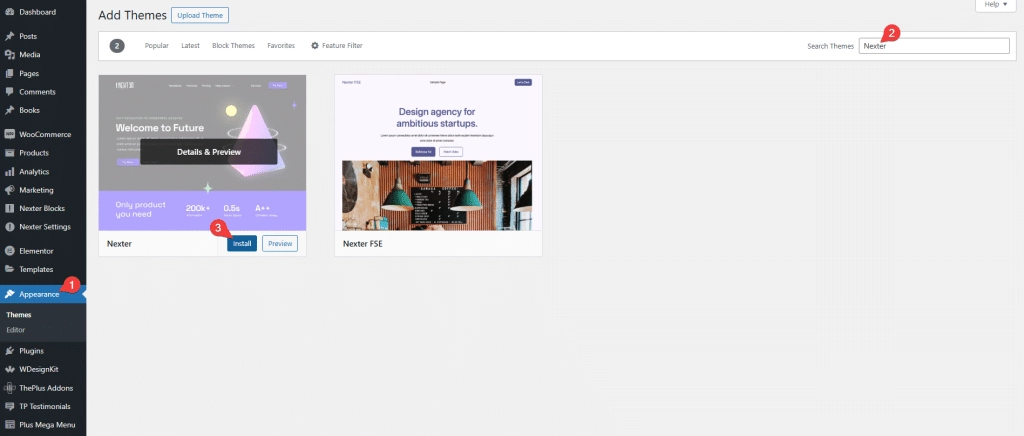Open the Nexter FSE theme thumbnail
The width and height of the screenshot is (1024, 436).
click(438, 152)
